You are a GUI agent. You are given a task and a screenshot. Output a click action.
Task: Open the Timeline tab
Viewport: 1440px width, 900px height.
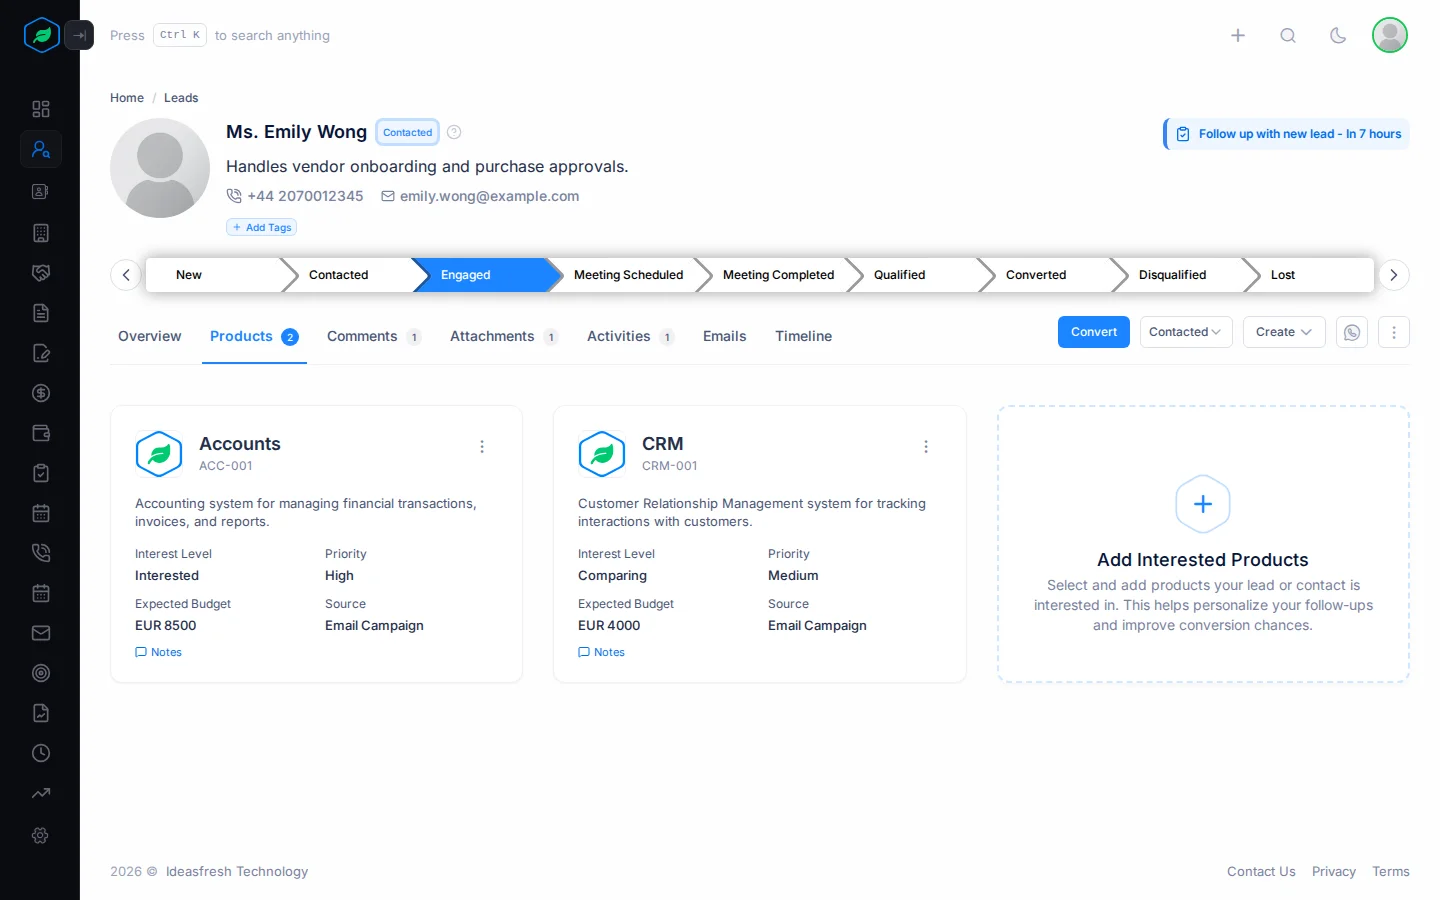coord(804,336)
